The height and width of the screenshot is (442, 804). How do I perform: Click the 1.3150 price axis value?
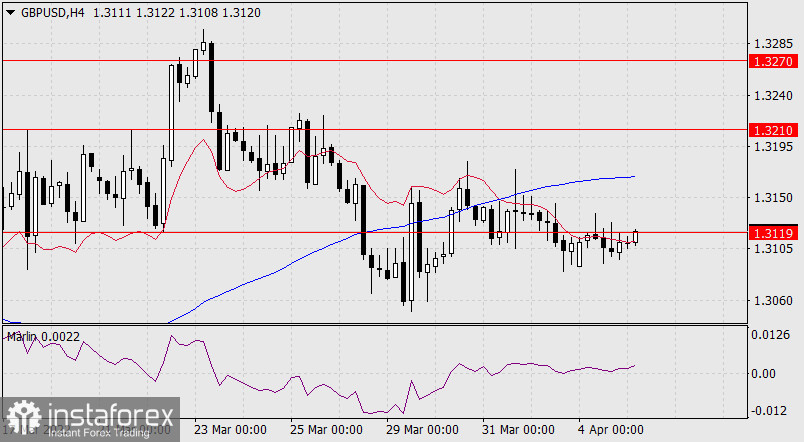pos(773,197)
